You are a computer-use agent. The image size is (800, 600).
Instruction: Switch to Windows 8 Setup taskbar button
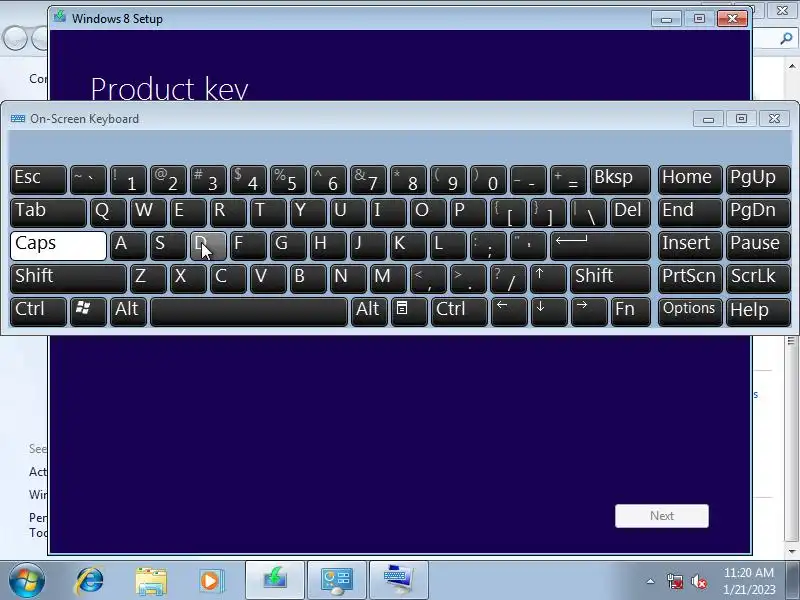(x=275, y=581)
